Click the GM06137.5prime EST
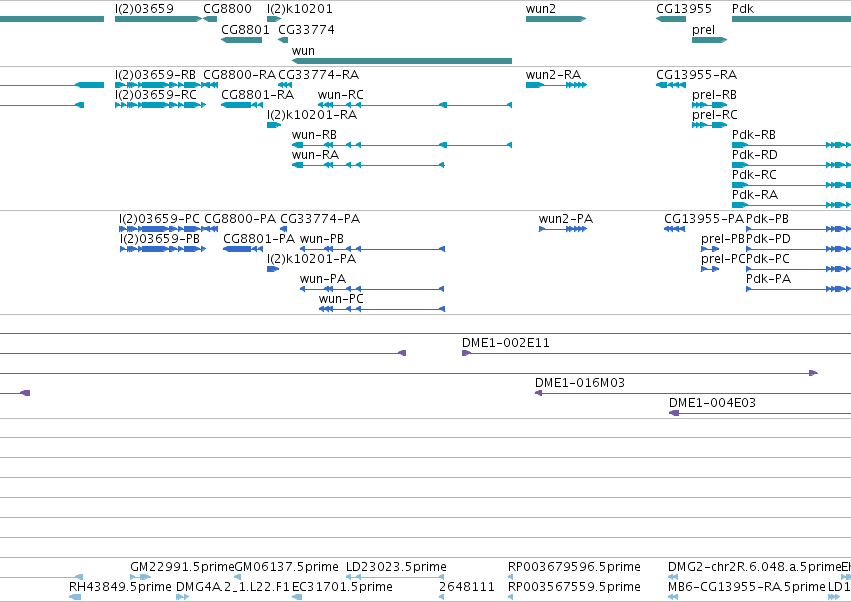Viewport: 851px width, 602px height. pyautogui.click(x=237, y=578)
